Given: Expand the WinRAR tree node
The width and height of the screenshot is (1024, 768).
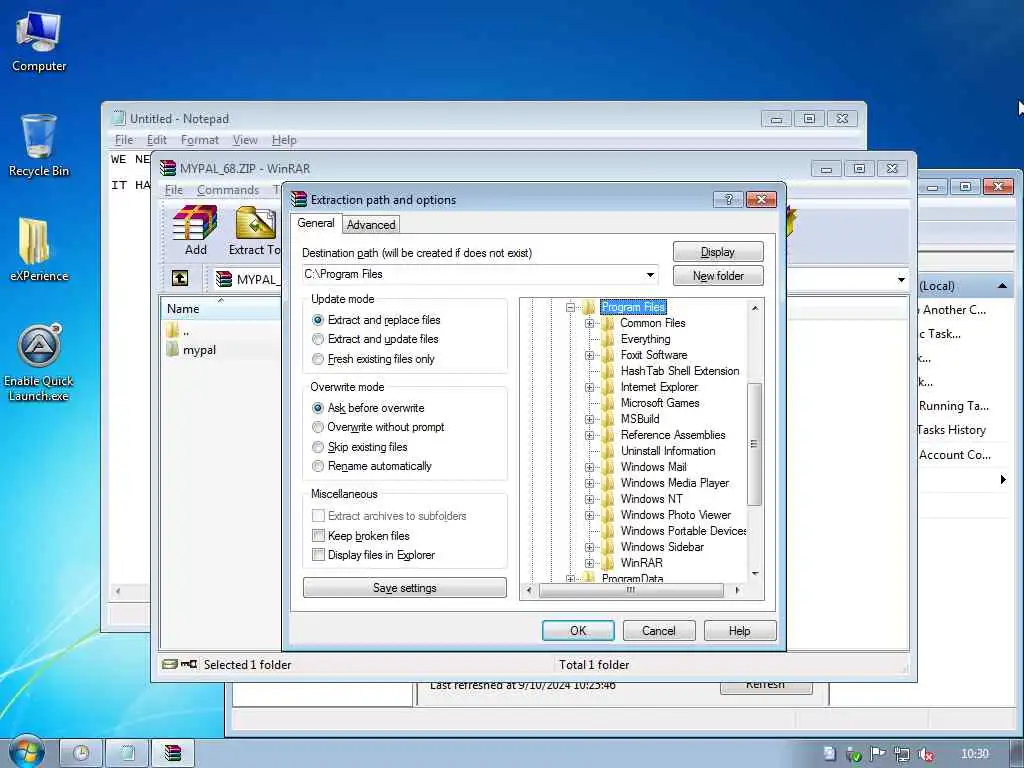Looking at the screenshot, I should pos(589,563).
